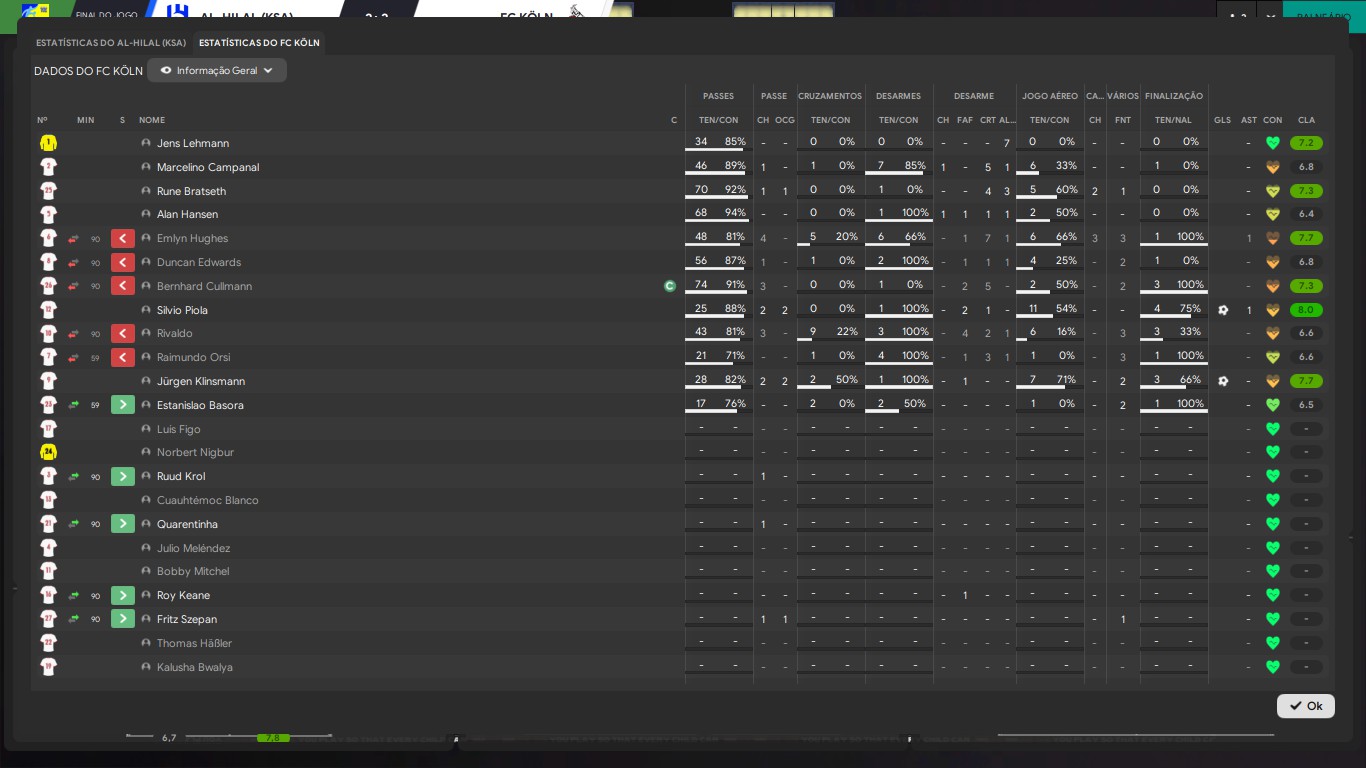Open Thomas Häßler's player profile

(194, 643)
